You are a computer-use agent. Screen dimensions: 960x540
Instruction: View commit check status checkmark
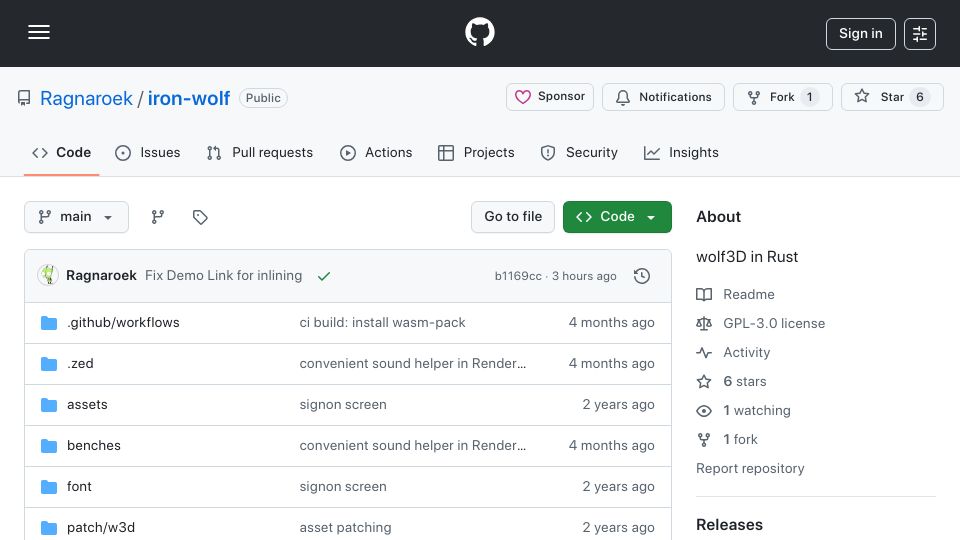324,276
